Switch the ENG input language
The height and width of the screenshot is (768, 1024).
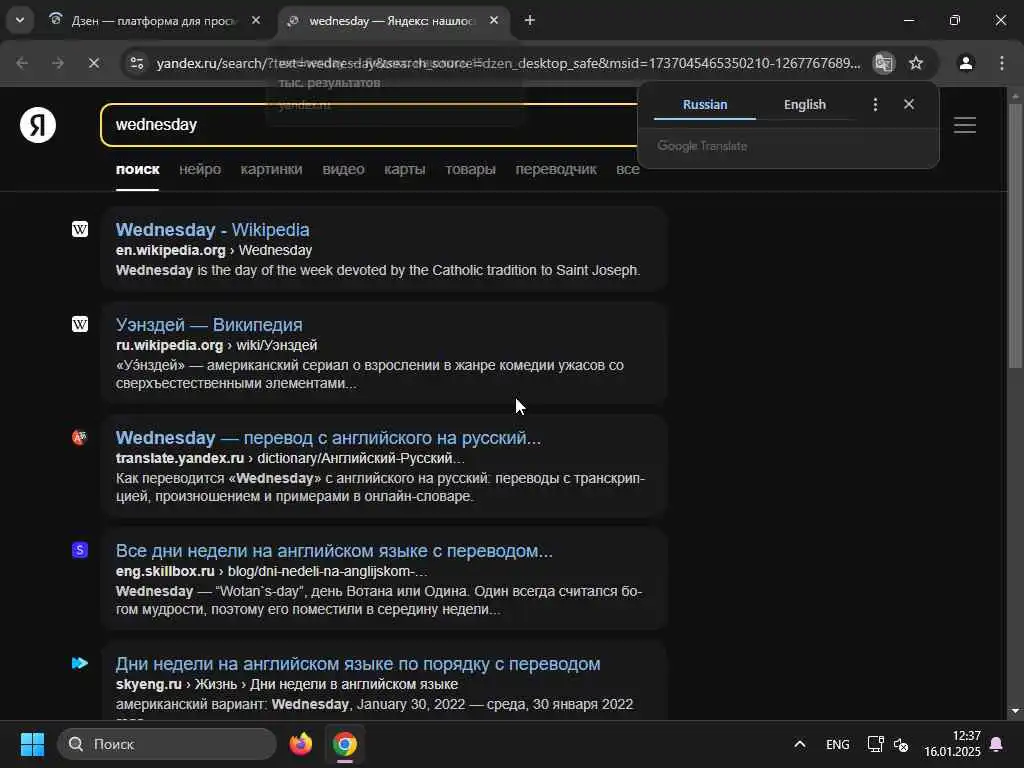click(837, 744)
